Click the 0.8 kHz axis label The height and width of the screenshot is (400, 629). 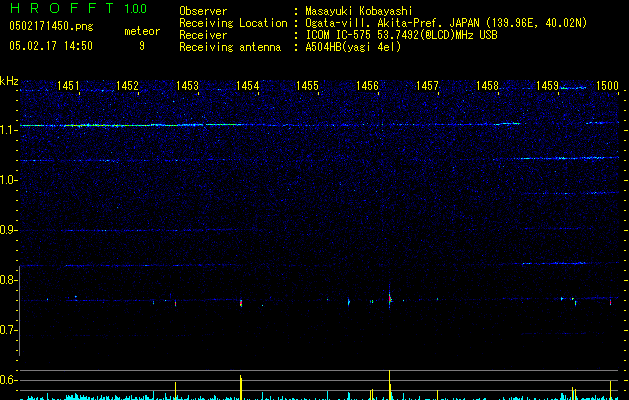(9, 280)
